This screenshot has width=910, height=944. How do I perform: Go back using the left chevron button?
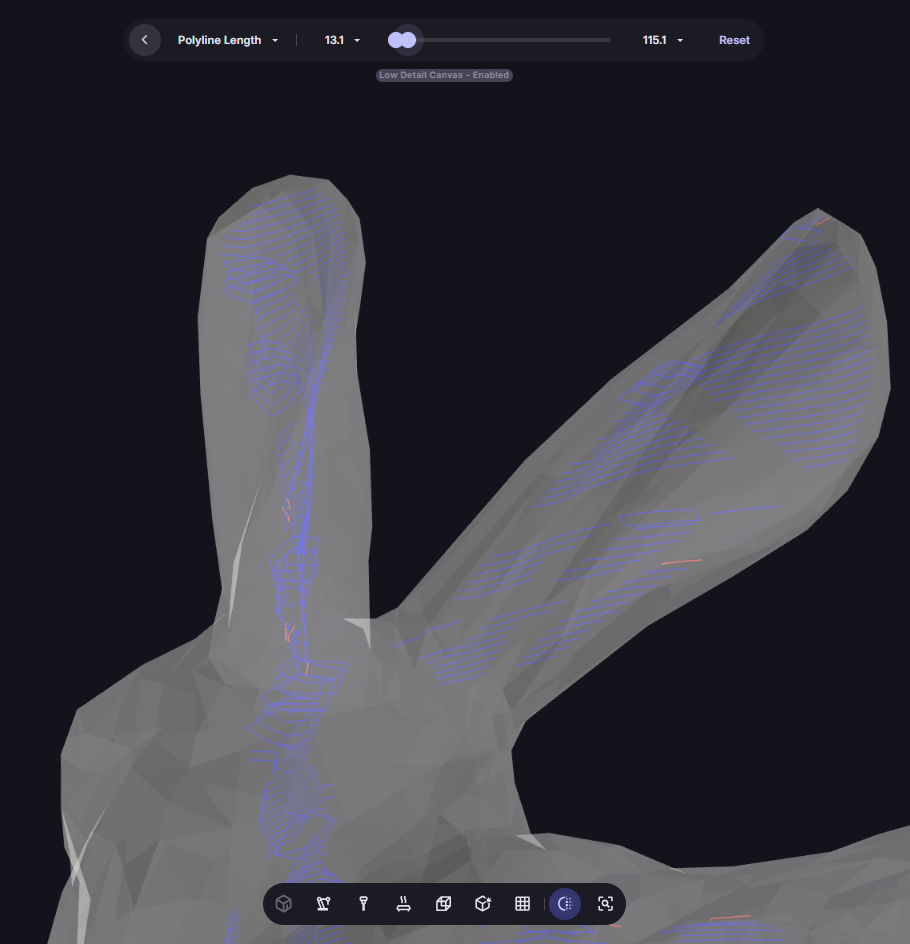[x=145, y=40]
